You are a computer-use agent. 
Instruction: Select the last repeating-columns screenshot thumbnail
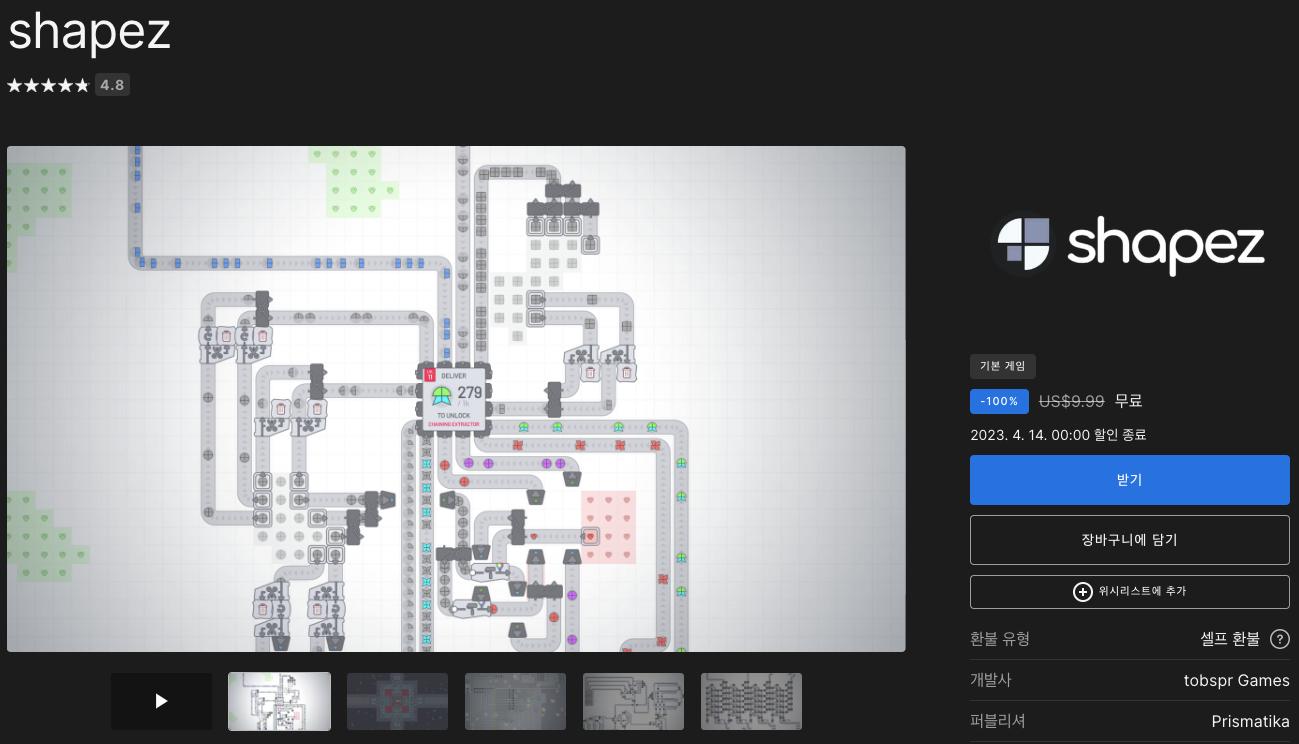(751, 701)
